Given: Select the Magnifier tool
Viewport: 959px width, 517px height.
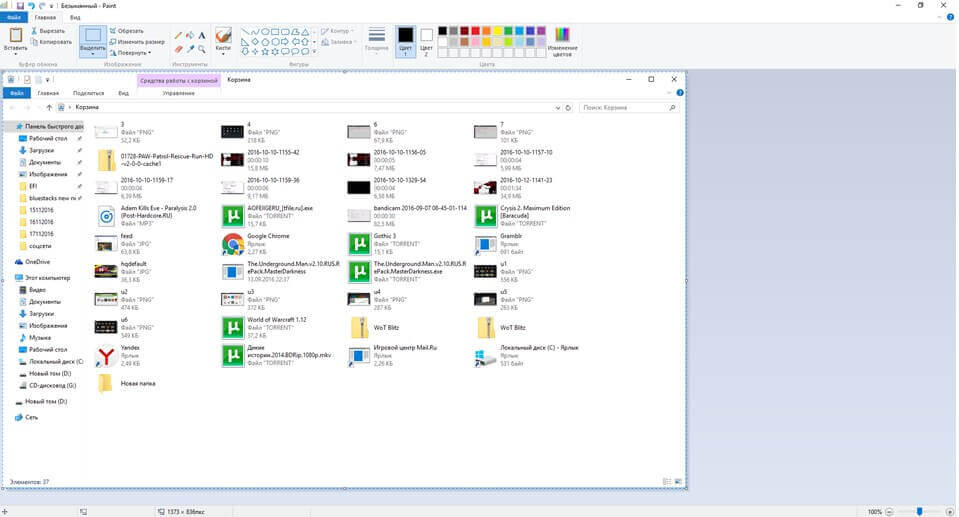Looking at the screenshot, I should (202, 47).
